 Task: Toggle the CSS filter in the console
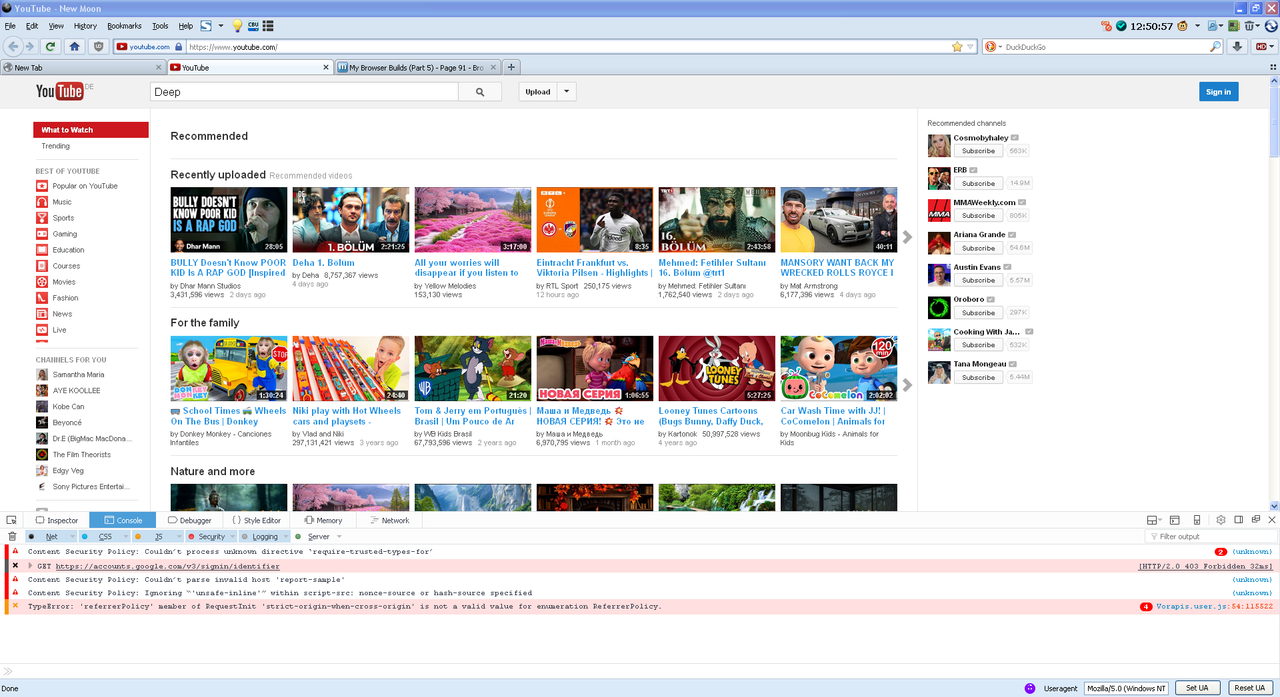105,536
